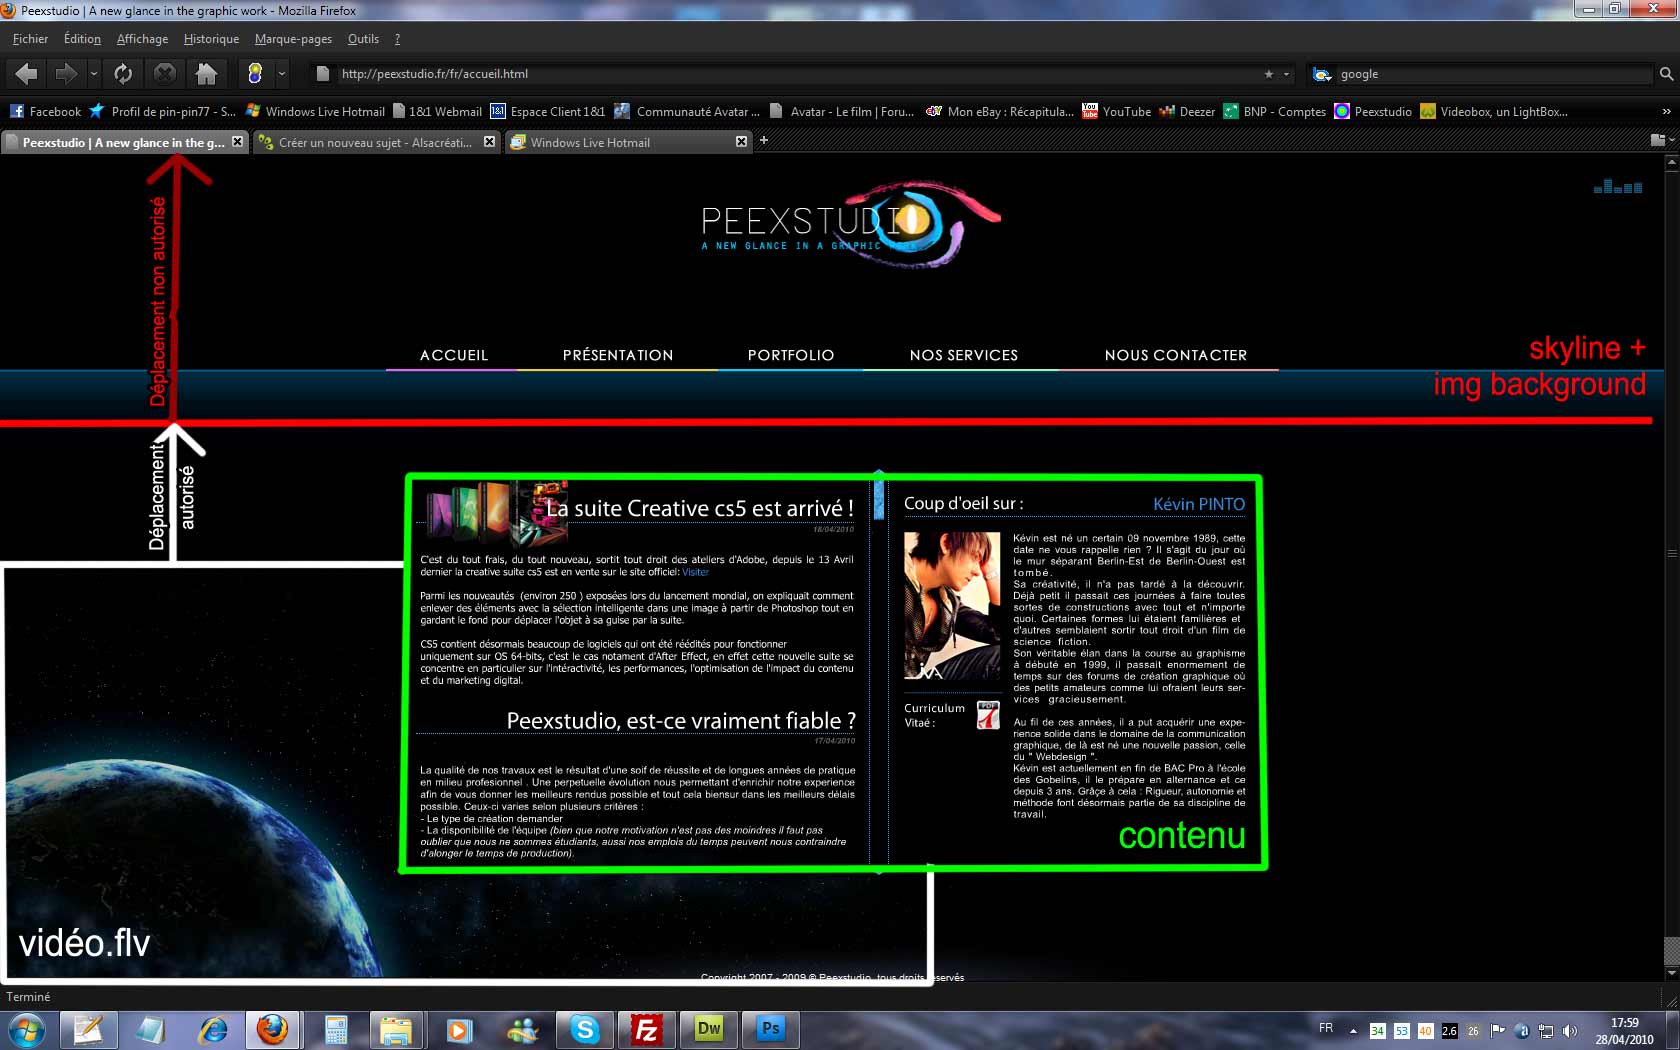Go back with the Back arrow button
This screenshot has height=1050, width=1680.
27,74
